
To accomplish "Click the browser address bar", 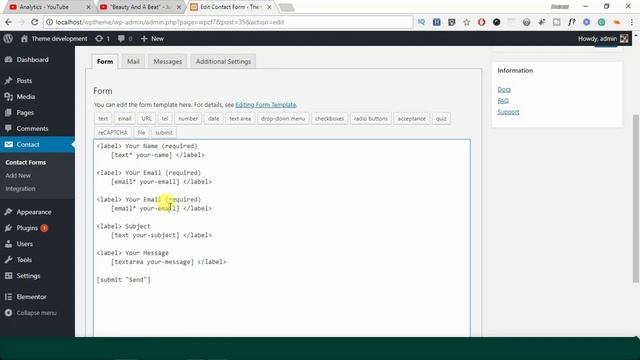I will 229,22.
